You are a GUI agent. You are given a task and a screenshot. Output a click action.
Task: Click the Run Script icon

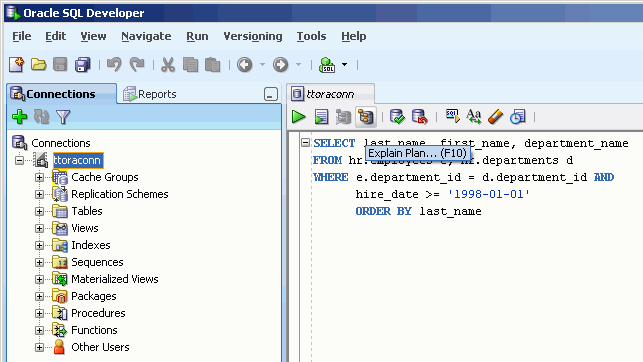[x=322, y=117]
